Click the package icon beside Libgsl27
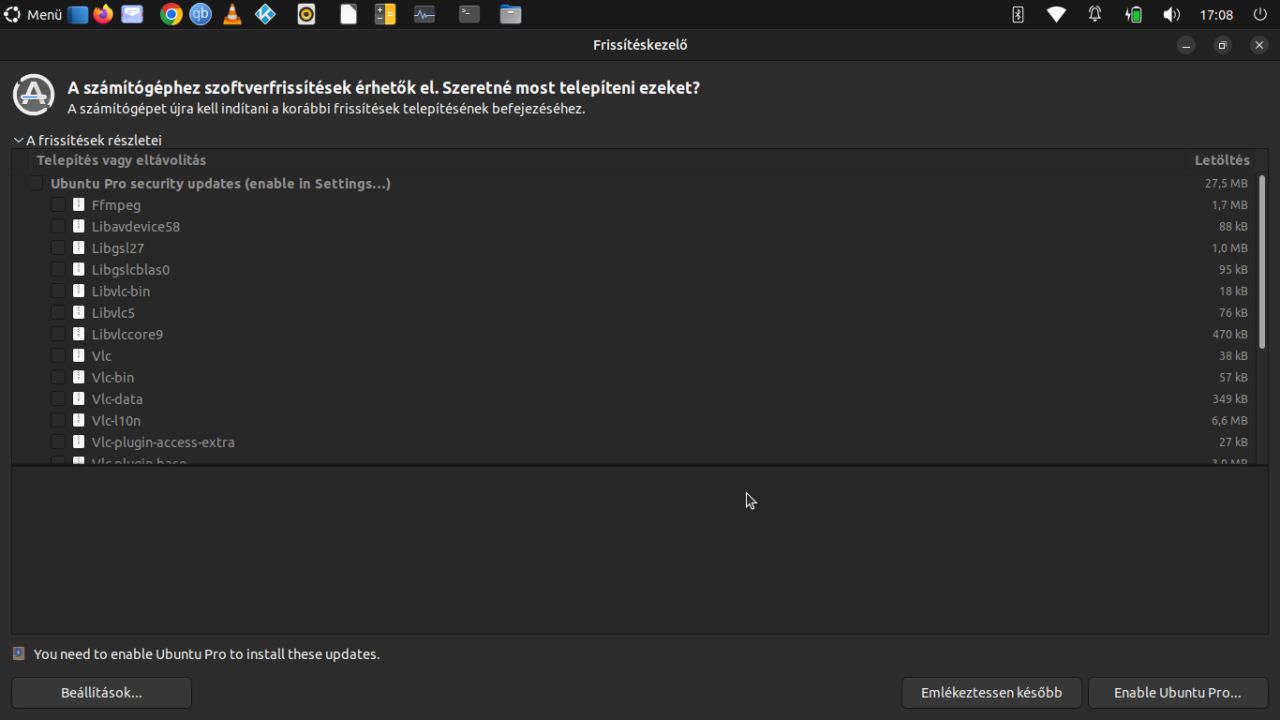Viewport: 1280px width, 720px height. point(79,248)
